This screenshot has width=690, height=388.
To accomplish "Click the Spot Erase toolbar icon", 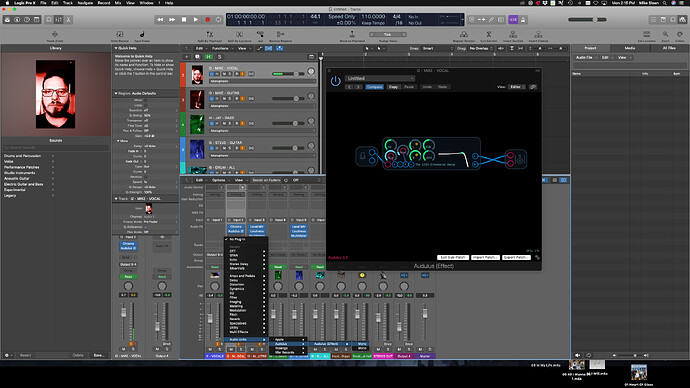I will coord(142,34).
